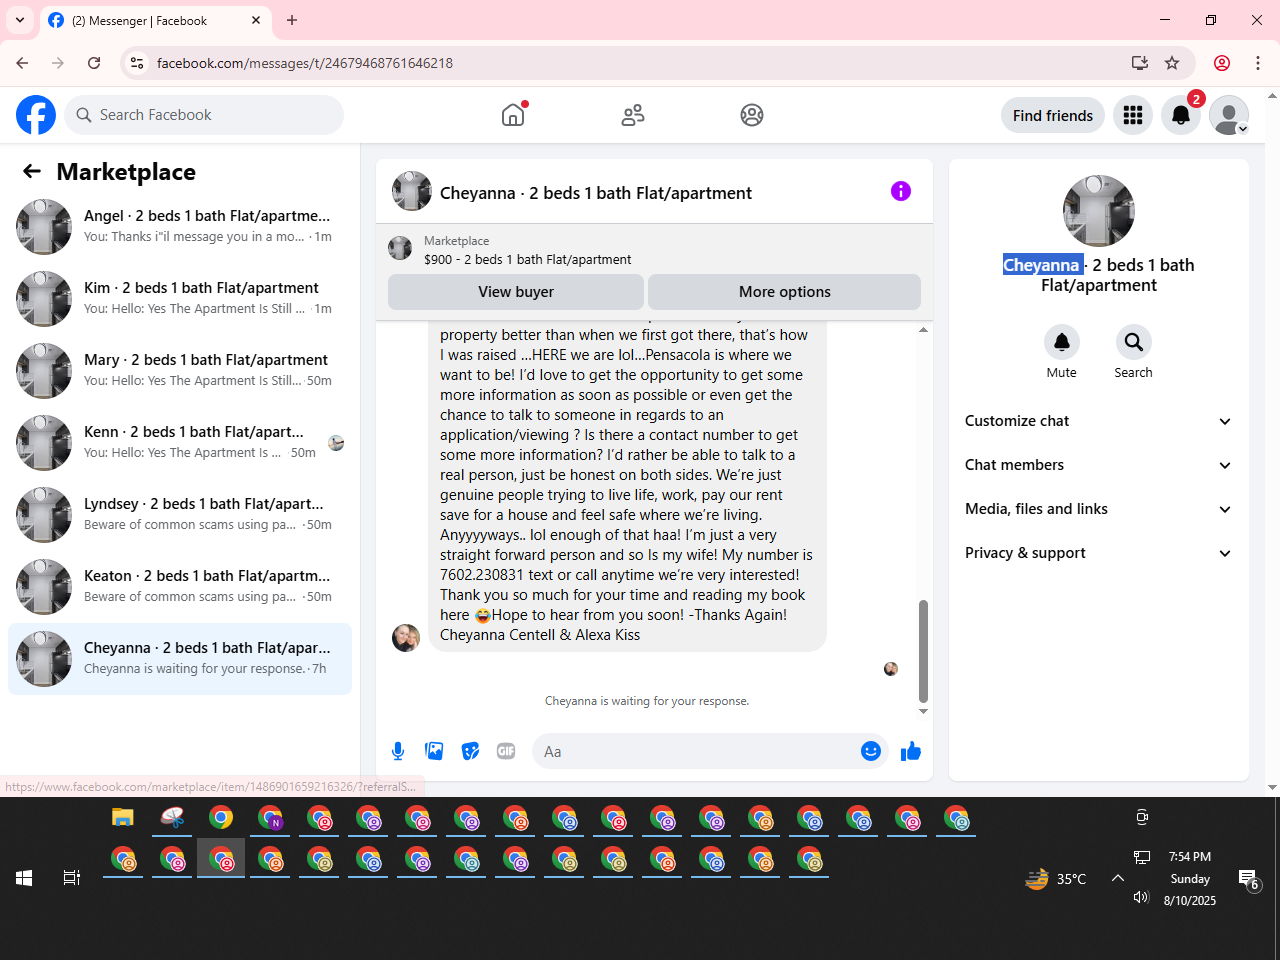This screenshot has width=1280, height=960.
Task: Open a new browser tab
Action: click(292, 20)
